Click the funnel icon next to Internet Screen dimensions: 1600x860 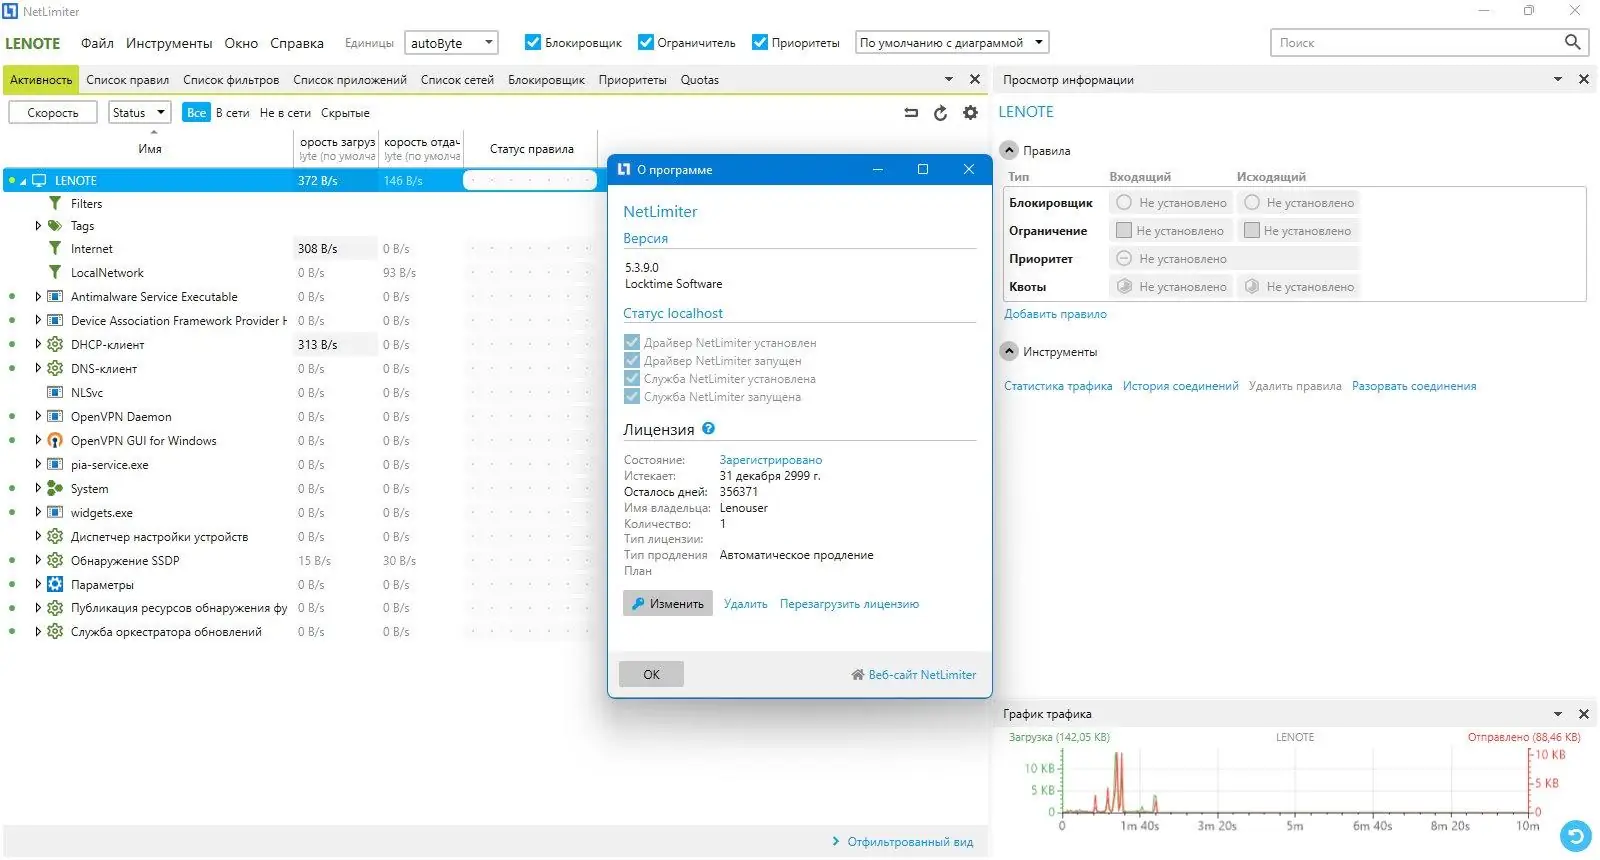(x=55, y=248)
